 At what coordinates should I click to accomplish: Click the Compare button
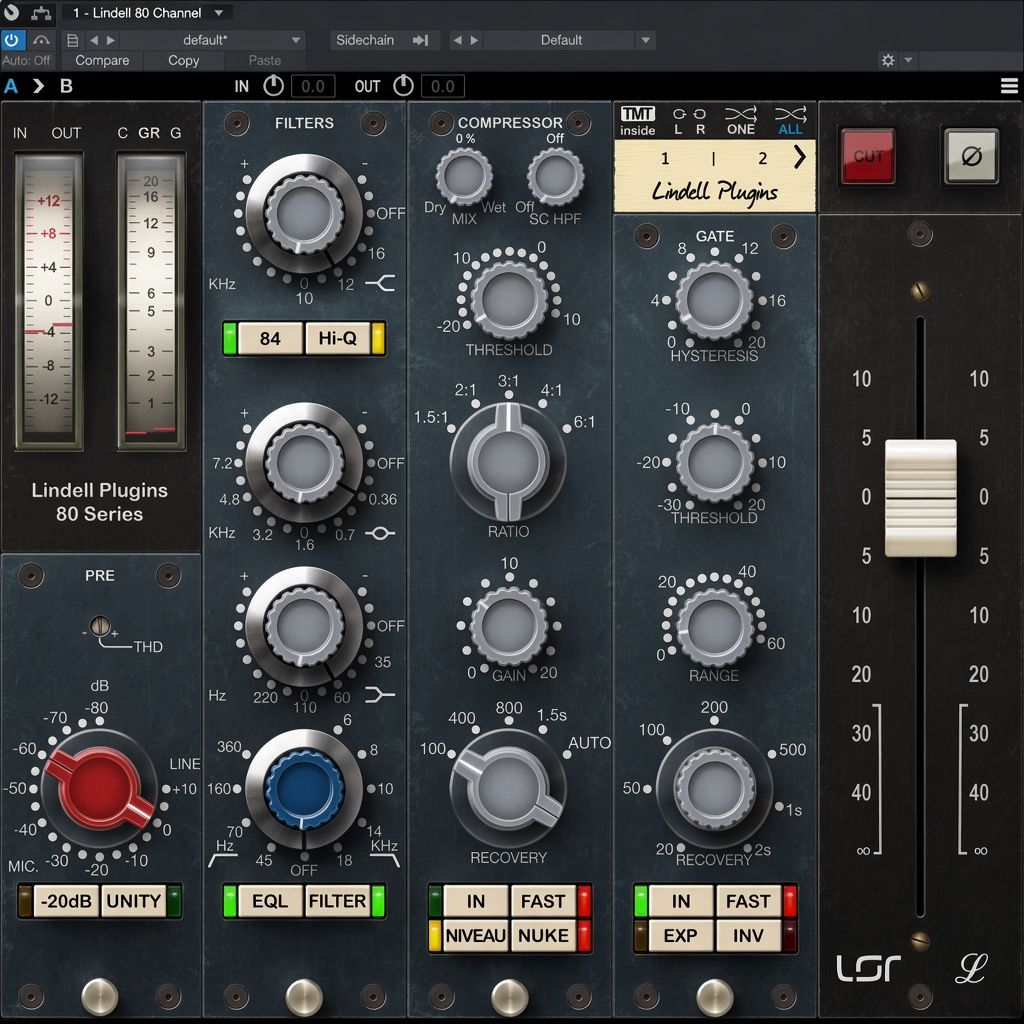tap(102, 61)
